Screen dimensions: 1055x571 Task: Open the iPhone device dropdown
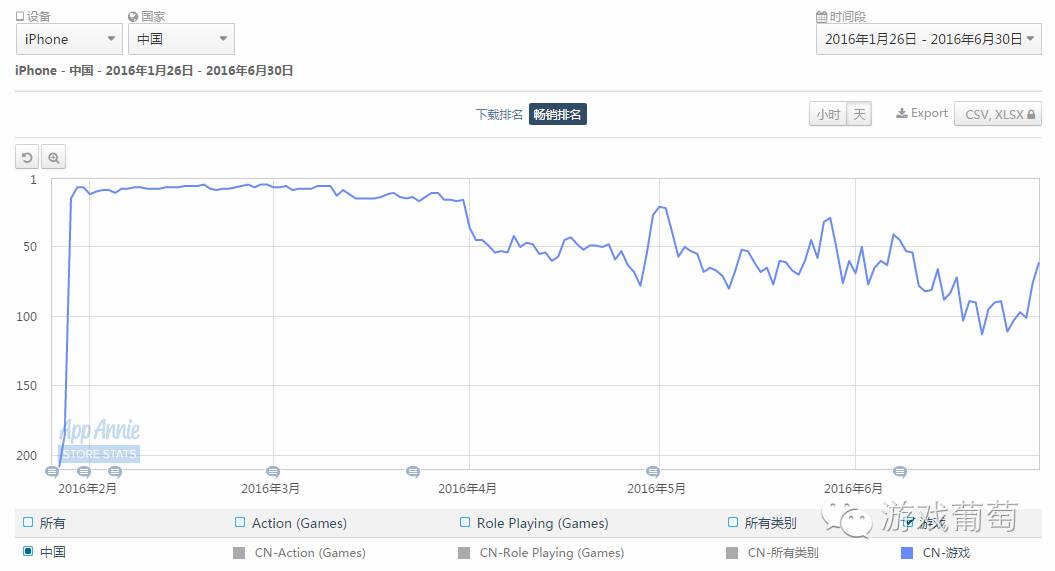tap(69, 39)
